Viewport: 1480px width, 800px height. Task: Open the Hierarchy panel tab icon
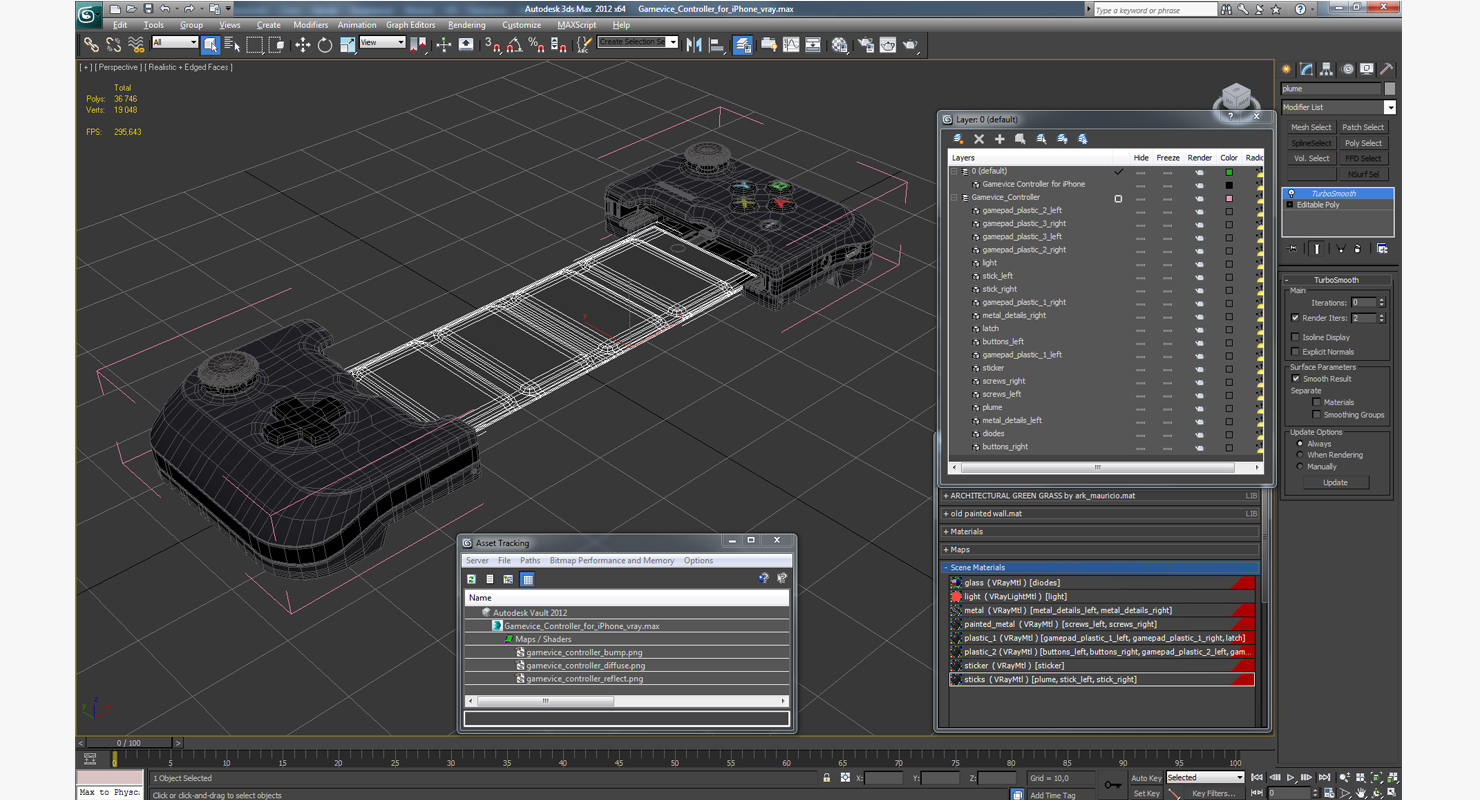(x=1326, y=69)
